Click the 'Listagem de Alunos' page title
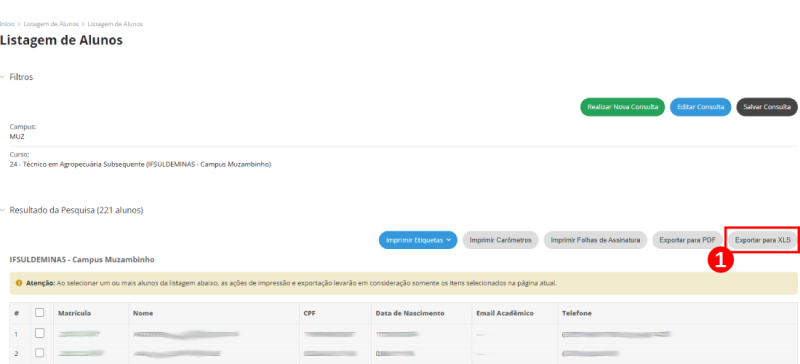Screen dimensions: 800x364 coord(61,40)
